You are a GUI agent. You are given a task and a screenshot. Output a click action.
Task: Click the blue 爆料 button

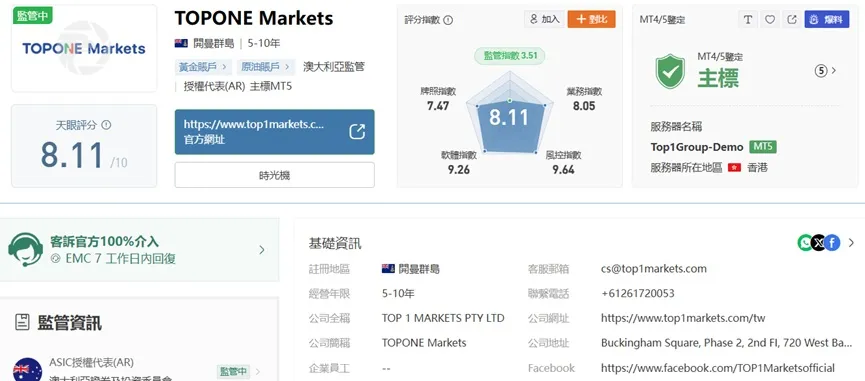coord(827,19)
